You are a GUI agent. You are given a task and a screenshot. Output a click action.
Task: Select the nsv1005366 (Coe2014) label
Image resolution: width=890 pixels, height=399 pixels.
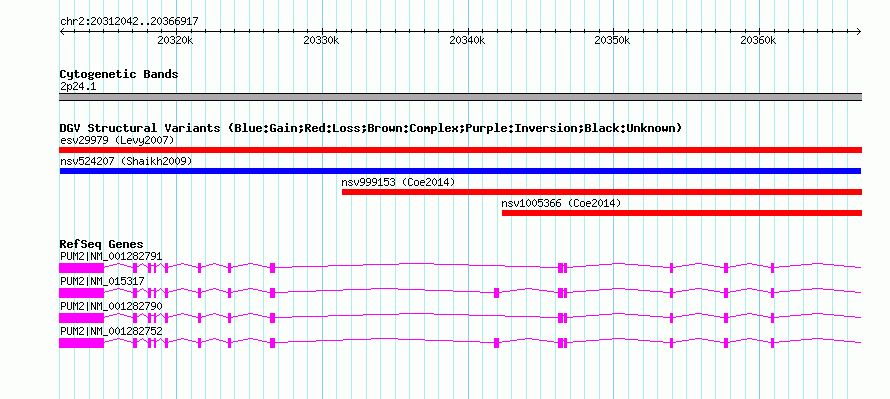click(x=561, y=203)
